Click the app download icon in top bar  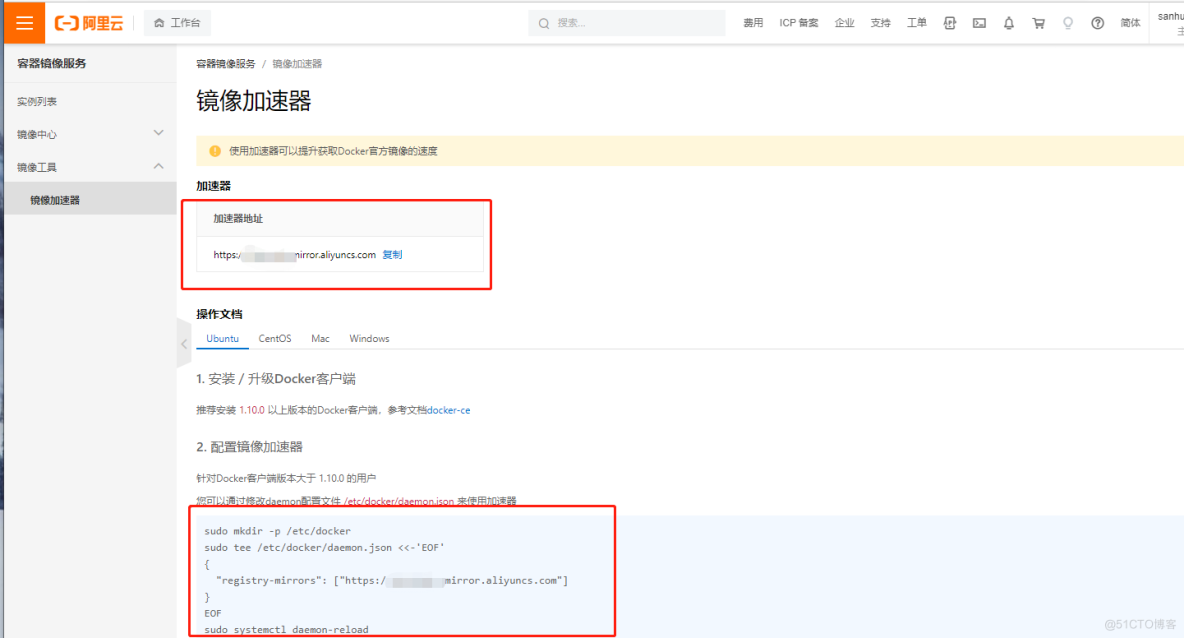click(x=950, y=23)
